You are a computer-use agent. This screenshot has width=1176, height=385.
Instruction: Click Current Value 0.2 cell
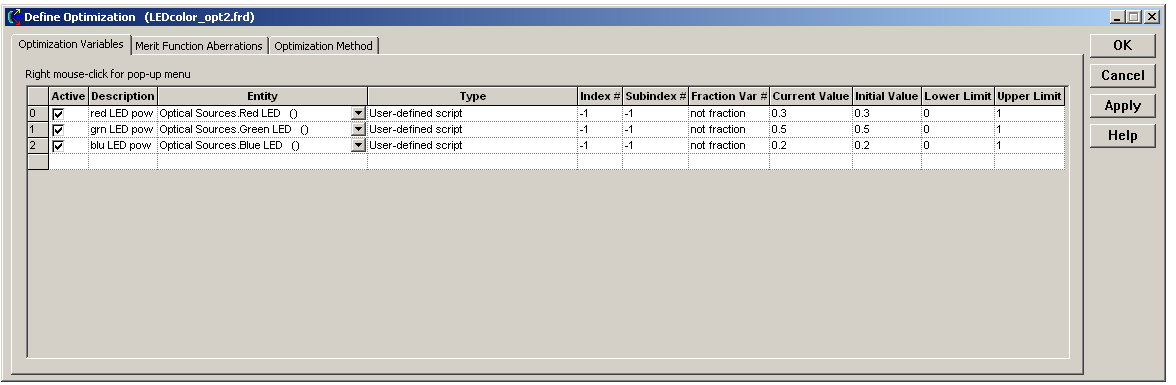[x=811, y=146]
